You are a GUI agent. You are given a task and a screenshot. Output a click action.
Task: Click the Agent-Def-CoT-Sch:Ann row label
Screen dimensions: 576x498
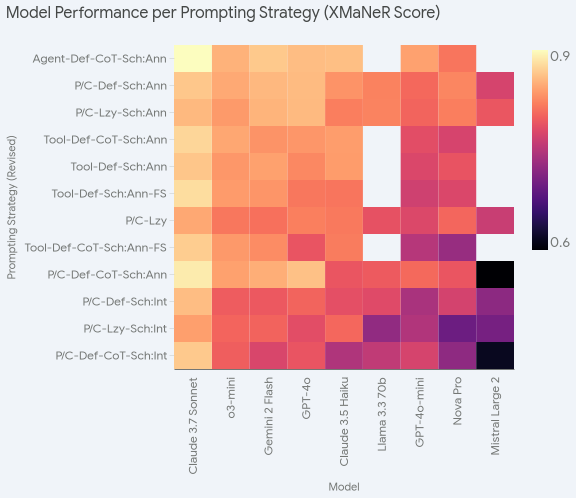[x=100, y=59]
